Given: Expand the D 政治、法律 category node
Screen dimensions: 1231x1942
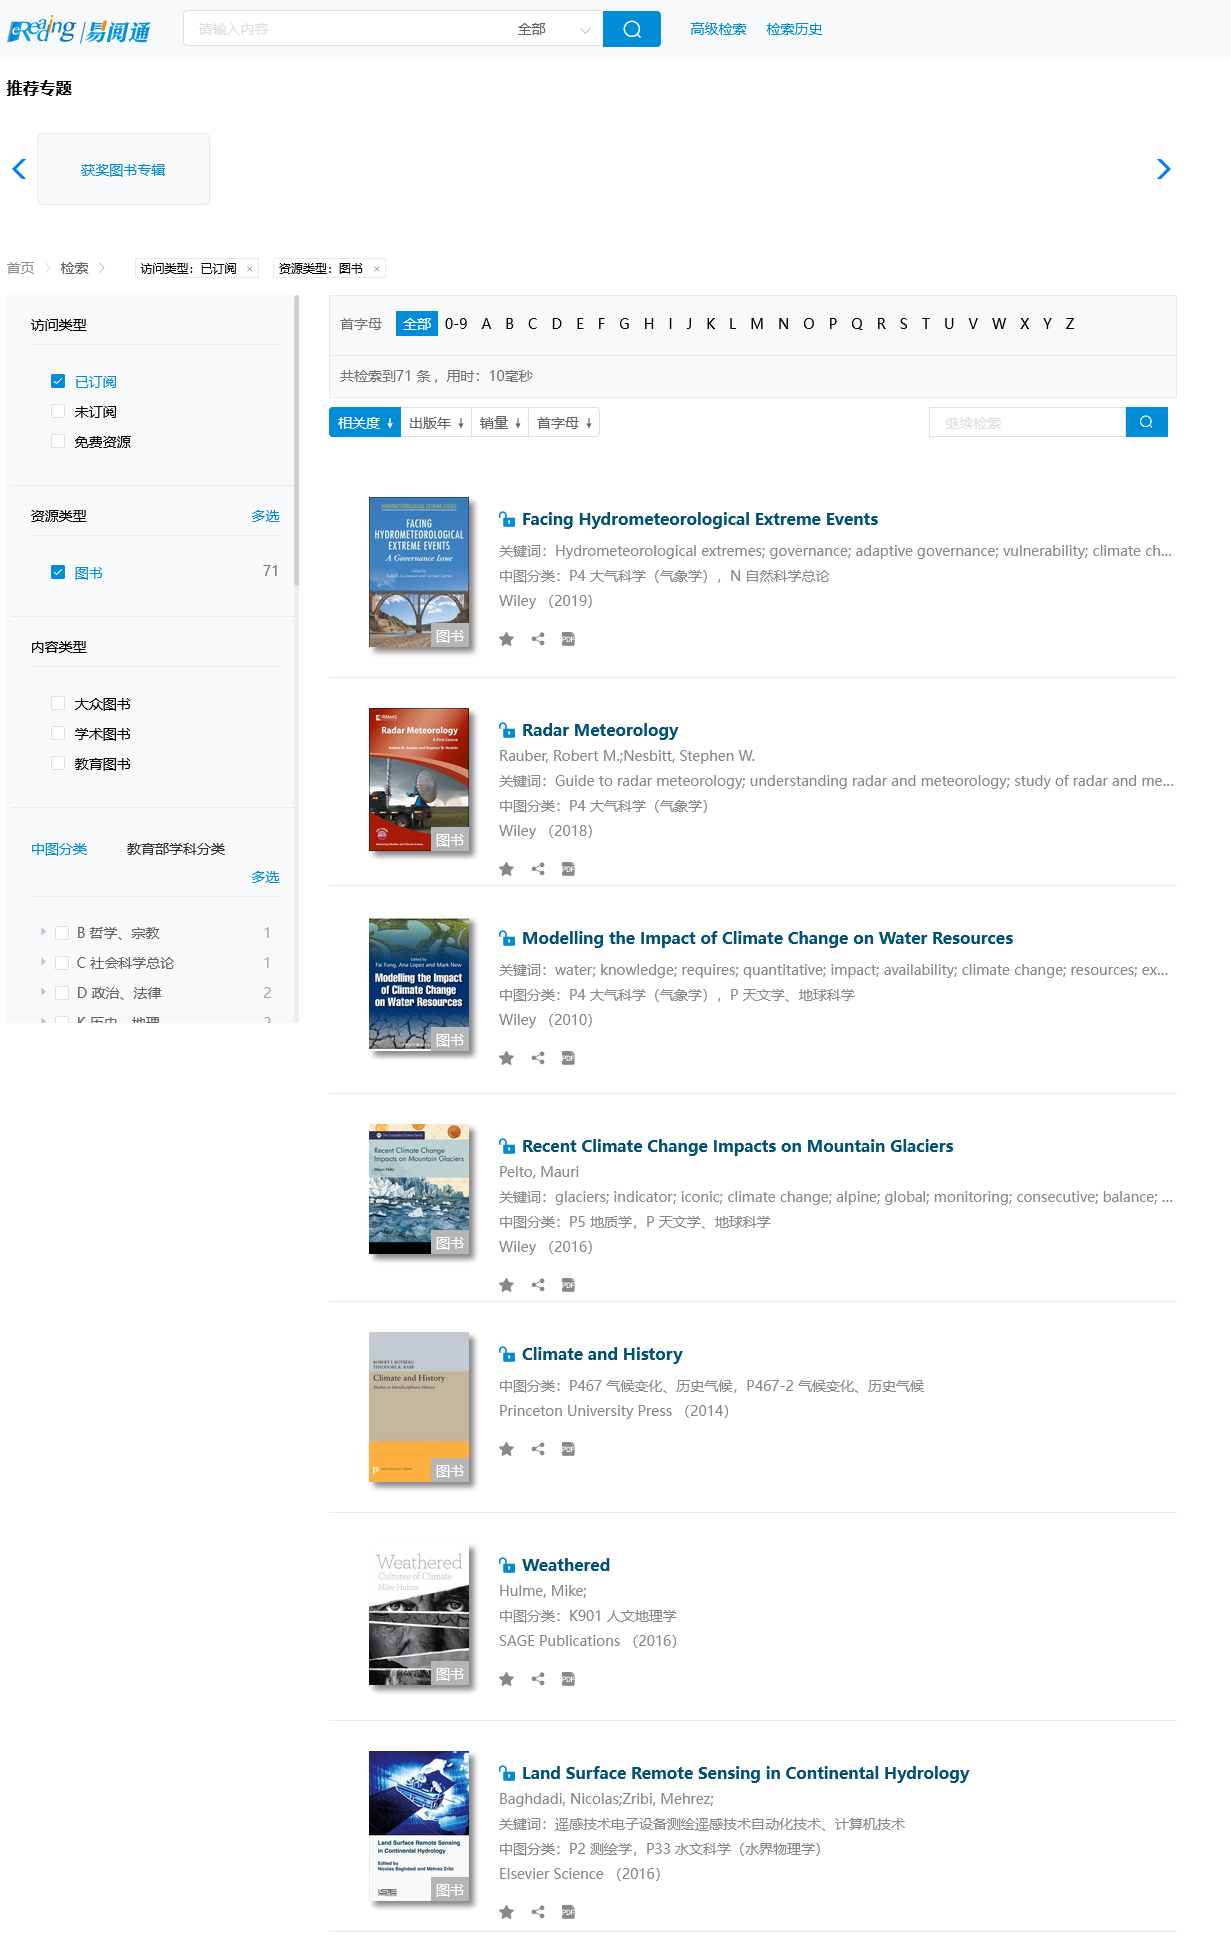Looking at the screenshot, I should [x=43, y=992].
